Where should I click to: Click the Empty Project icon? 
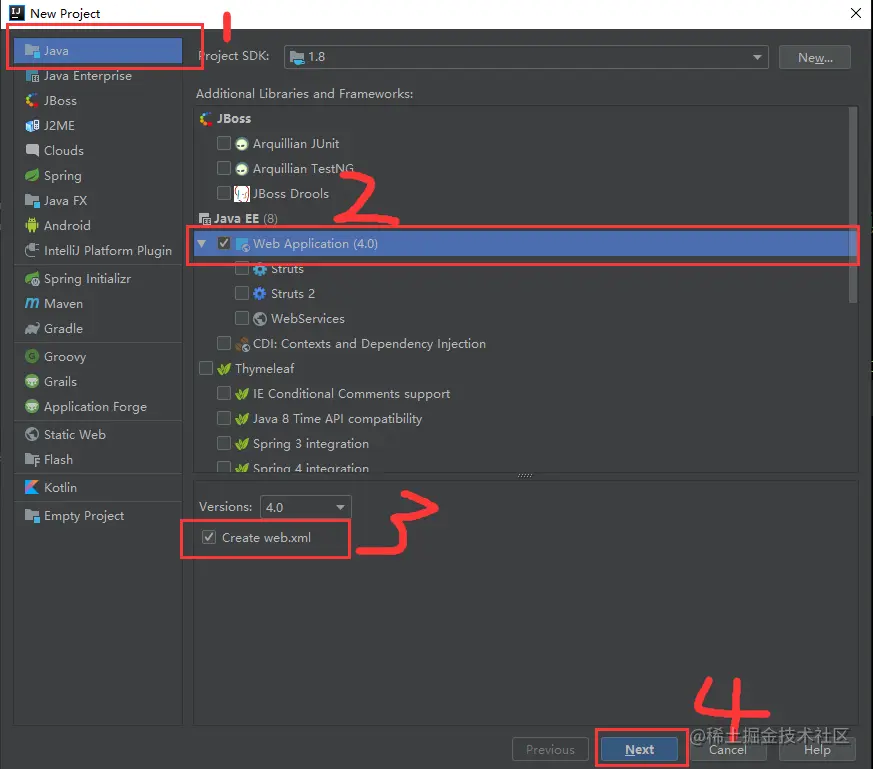pos(32,516)
